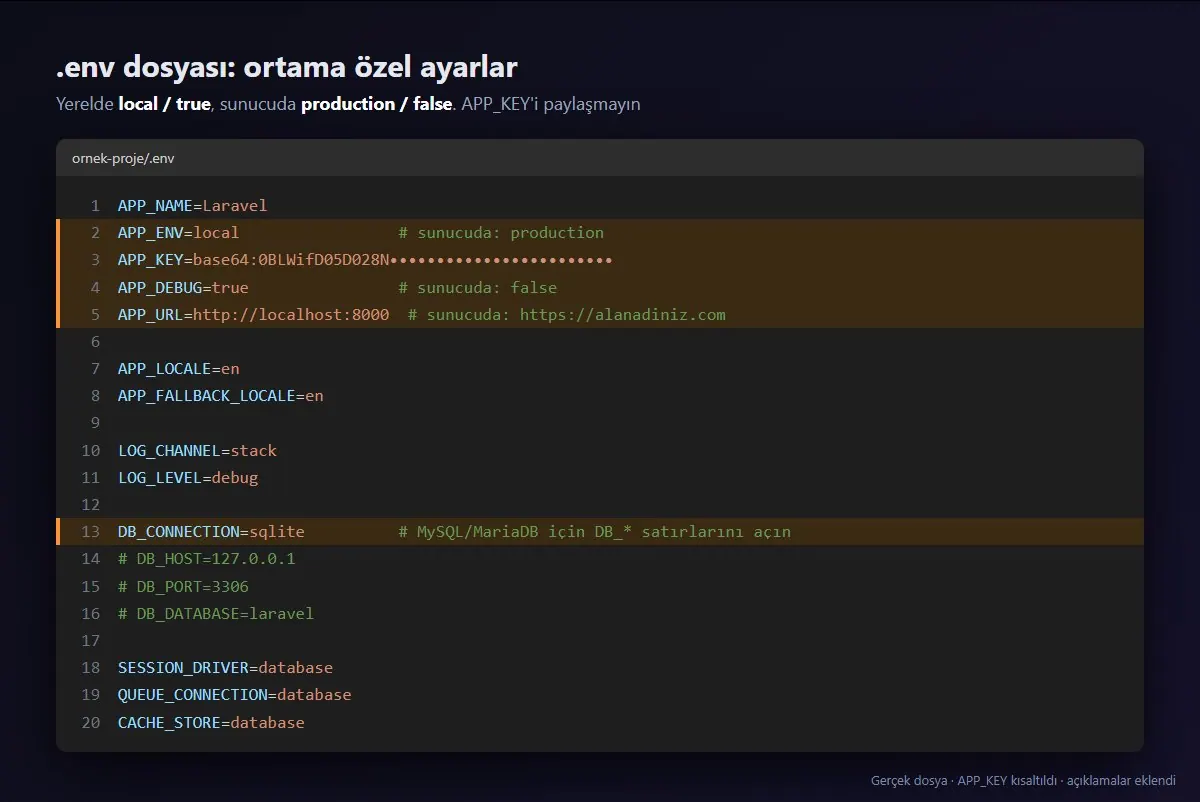The image size is (1200, 802).
Task: Click the DB_CONNECTION=sqlite setting
Action: coord(211,532)
